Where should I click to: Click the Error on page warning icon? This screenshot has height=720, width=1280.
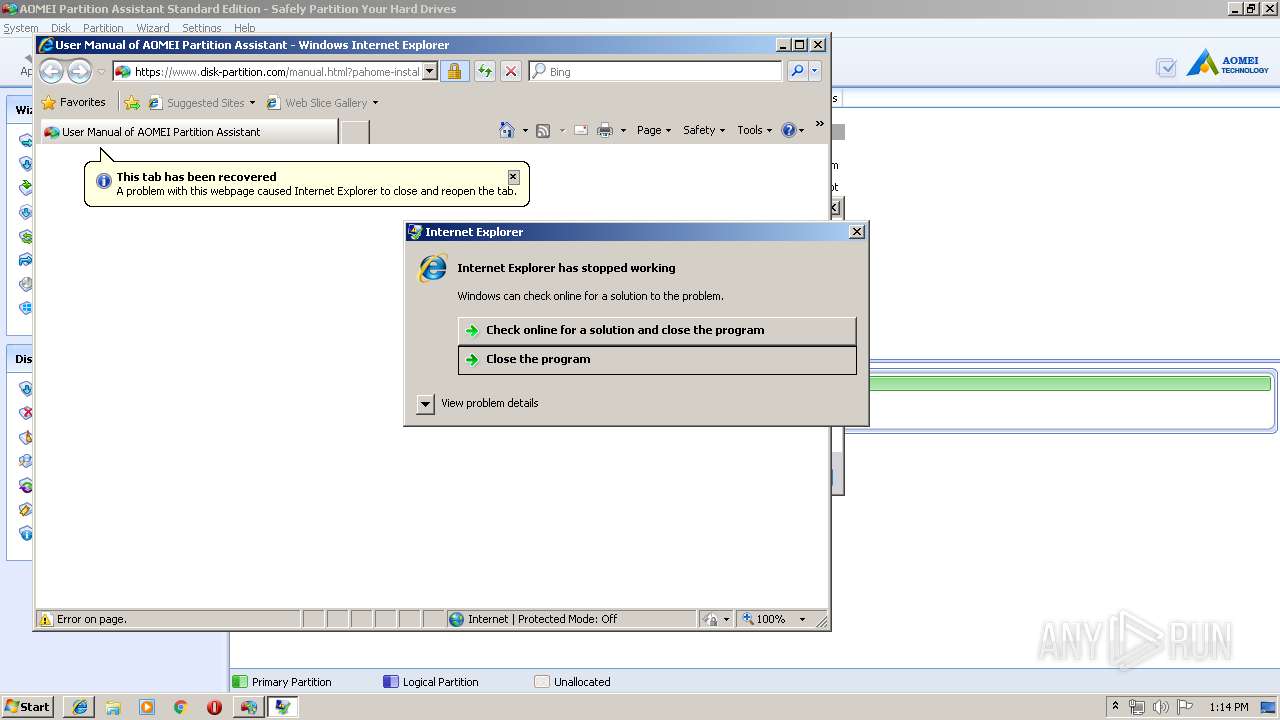(x=45, y=619)
